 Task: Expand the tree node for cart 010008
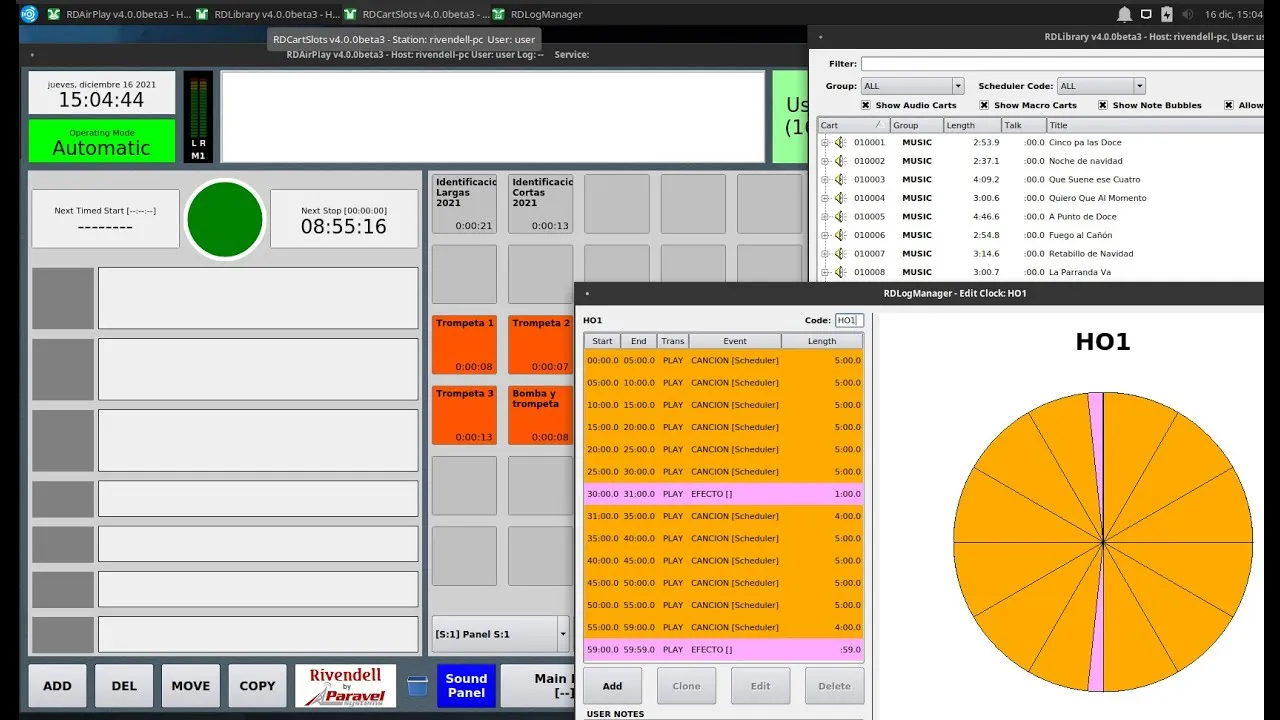(x=825, y=272)
